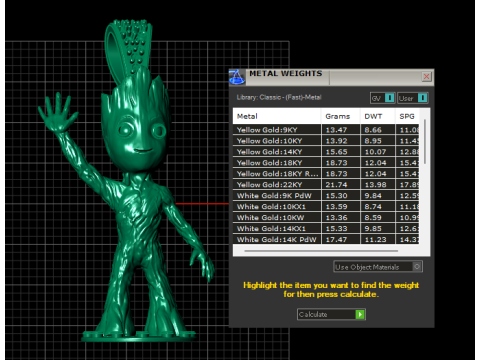This screenshot has height=360, width=480.
Task: Select the Yellow Gold:18KY R... row
Action: (326, 174)
